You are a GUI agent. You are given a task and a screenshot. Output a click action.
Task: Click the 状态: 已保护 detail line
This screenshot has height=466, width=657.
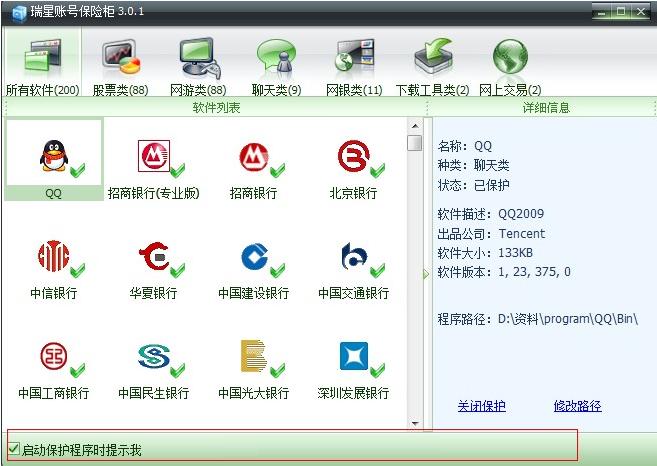473,185
